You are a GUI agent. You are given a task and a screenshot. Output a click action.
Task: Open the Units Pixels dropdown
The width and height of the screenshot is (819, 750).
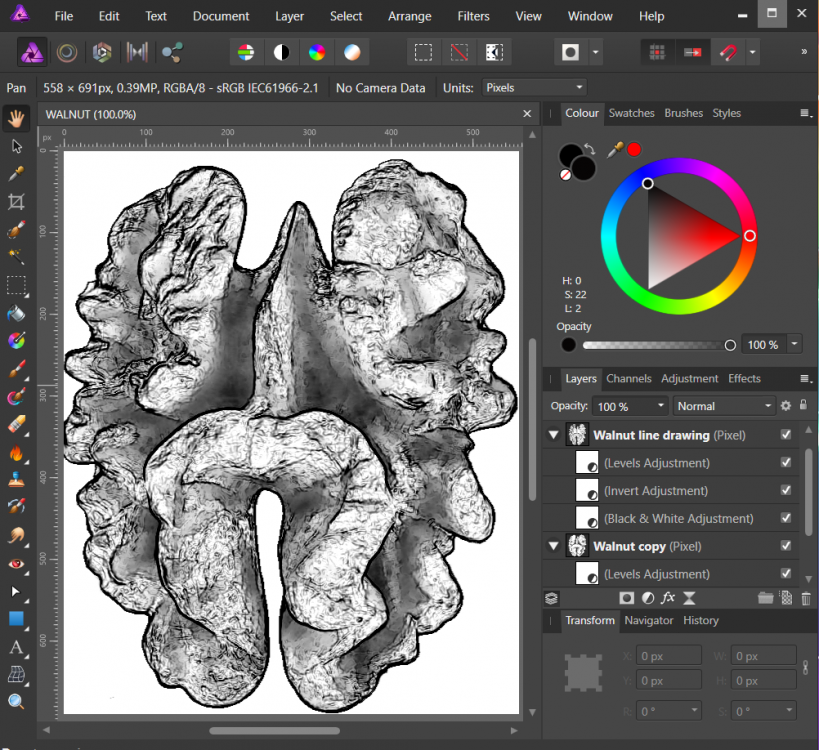[534, 88]
